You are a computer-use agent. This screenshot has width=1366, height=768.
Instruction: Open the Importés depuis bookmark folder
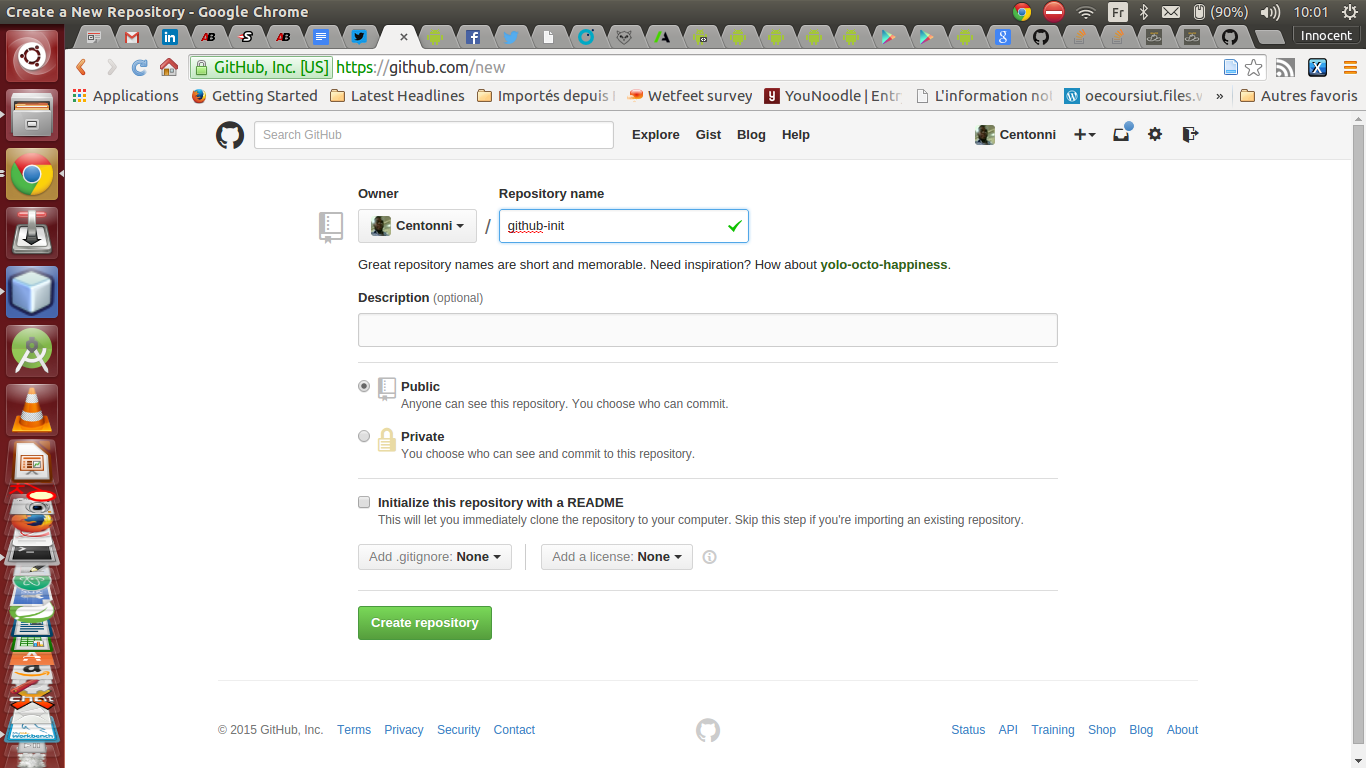[x=546, y=96]
